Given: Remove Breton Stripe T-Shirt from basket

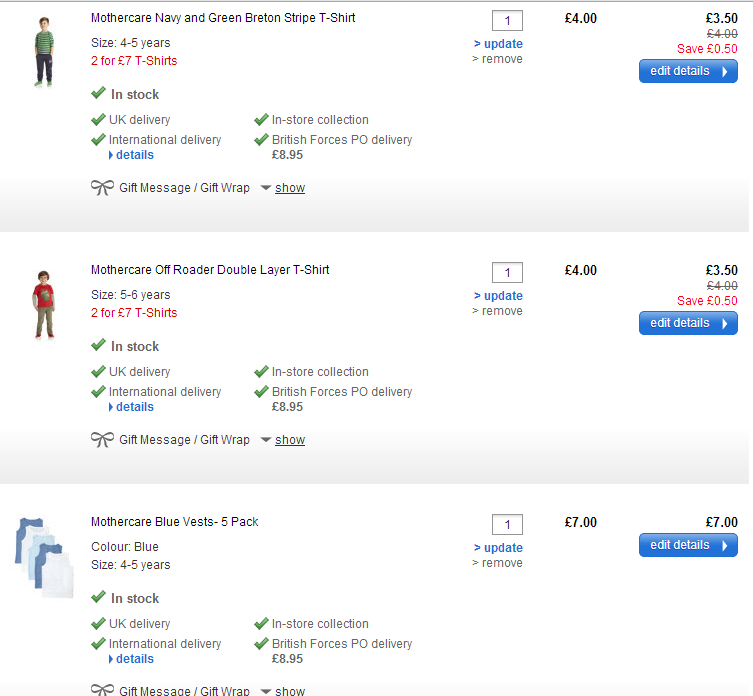Looking at the screenshot, I should pos(497,59).
